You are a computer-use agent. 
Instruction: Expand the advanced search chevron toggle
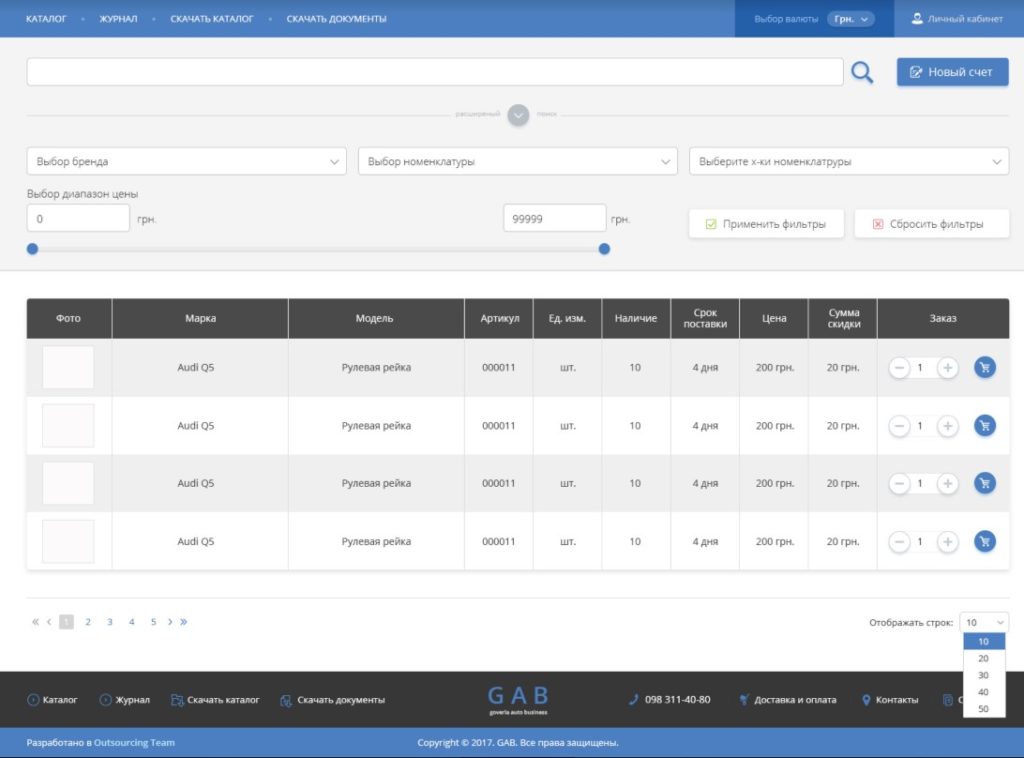coord(518,115)
